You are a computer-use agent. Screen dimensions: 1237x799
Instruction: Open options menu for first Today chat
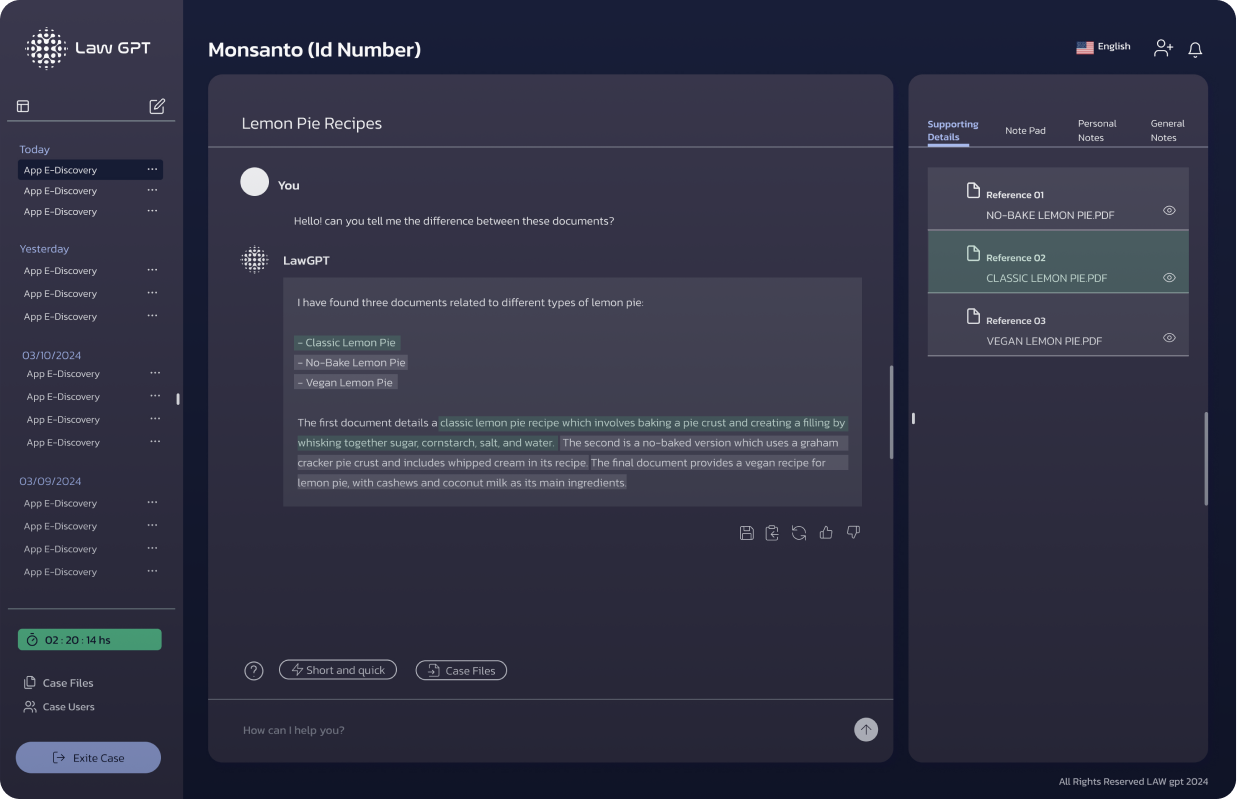coord(152,170)
